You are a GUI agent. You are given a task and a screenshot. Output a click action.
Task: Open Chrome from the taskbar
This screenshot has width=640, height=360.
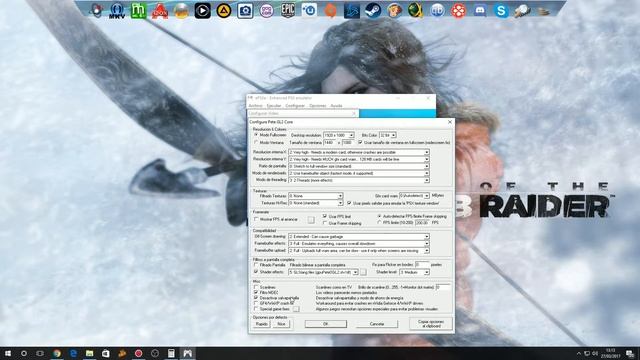[57, 353]
